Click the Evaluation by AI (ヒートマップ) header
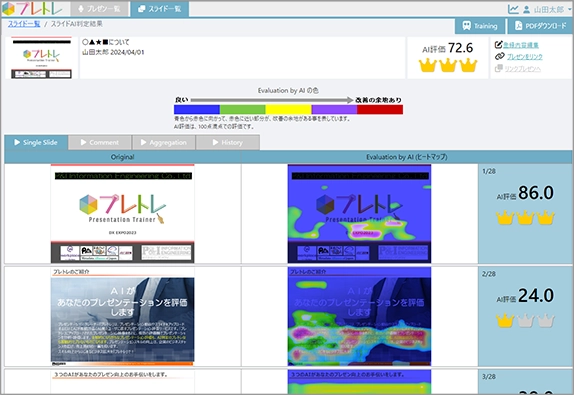574x395 pixels. coord(406,157)
